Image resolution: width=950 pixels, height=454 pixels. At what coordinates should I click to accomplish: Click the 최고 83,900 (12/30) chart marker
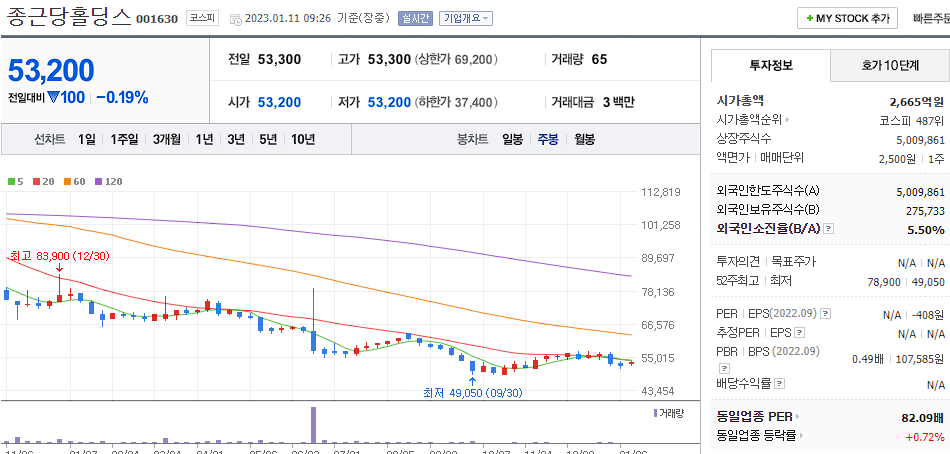(x=59, y=256)
